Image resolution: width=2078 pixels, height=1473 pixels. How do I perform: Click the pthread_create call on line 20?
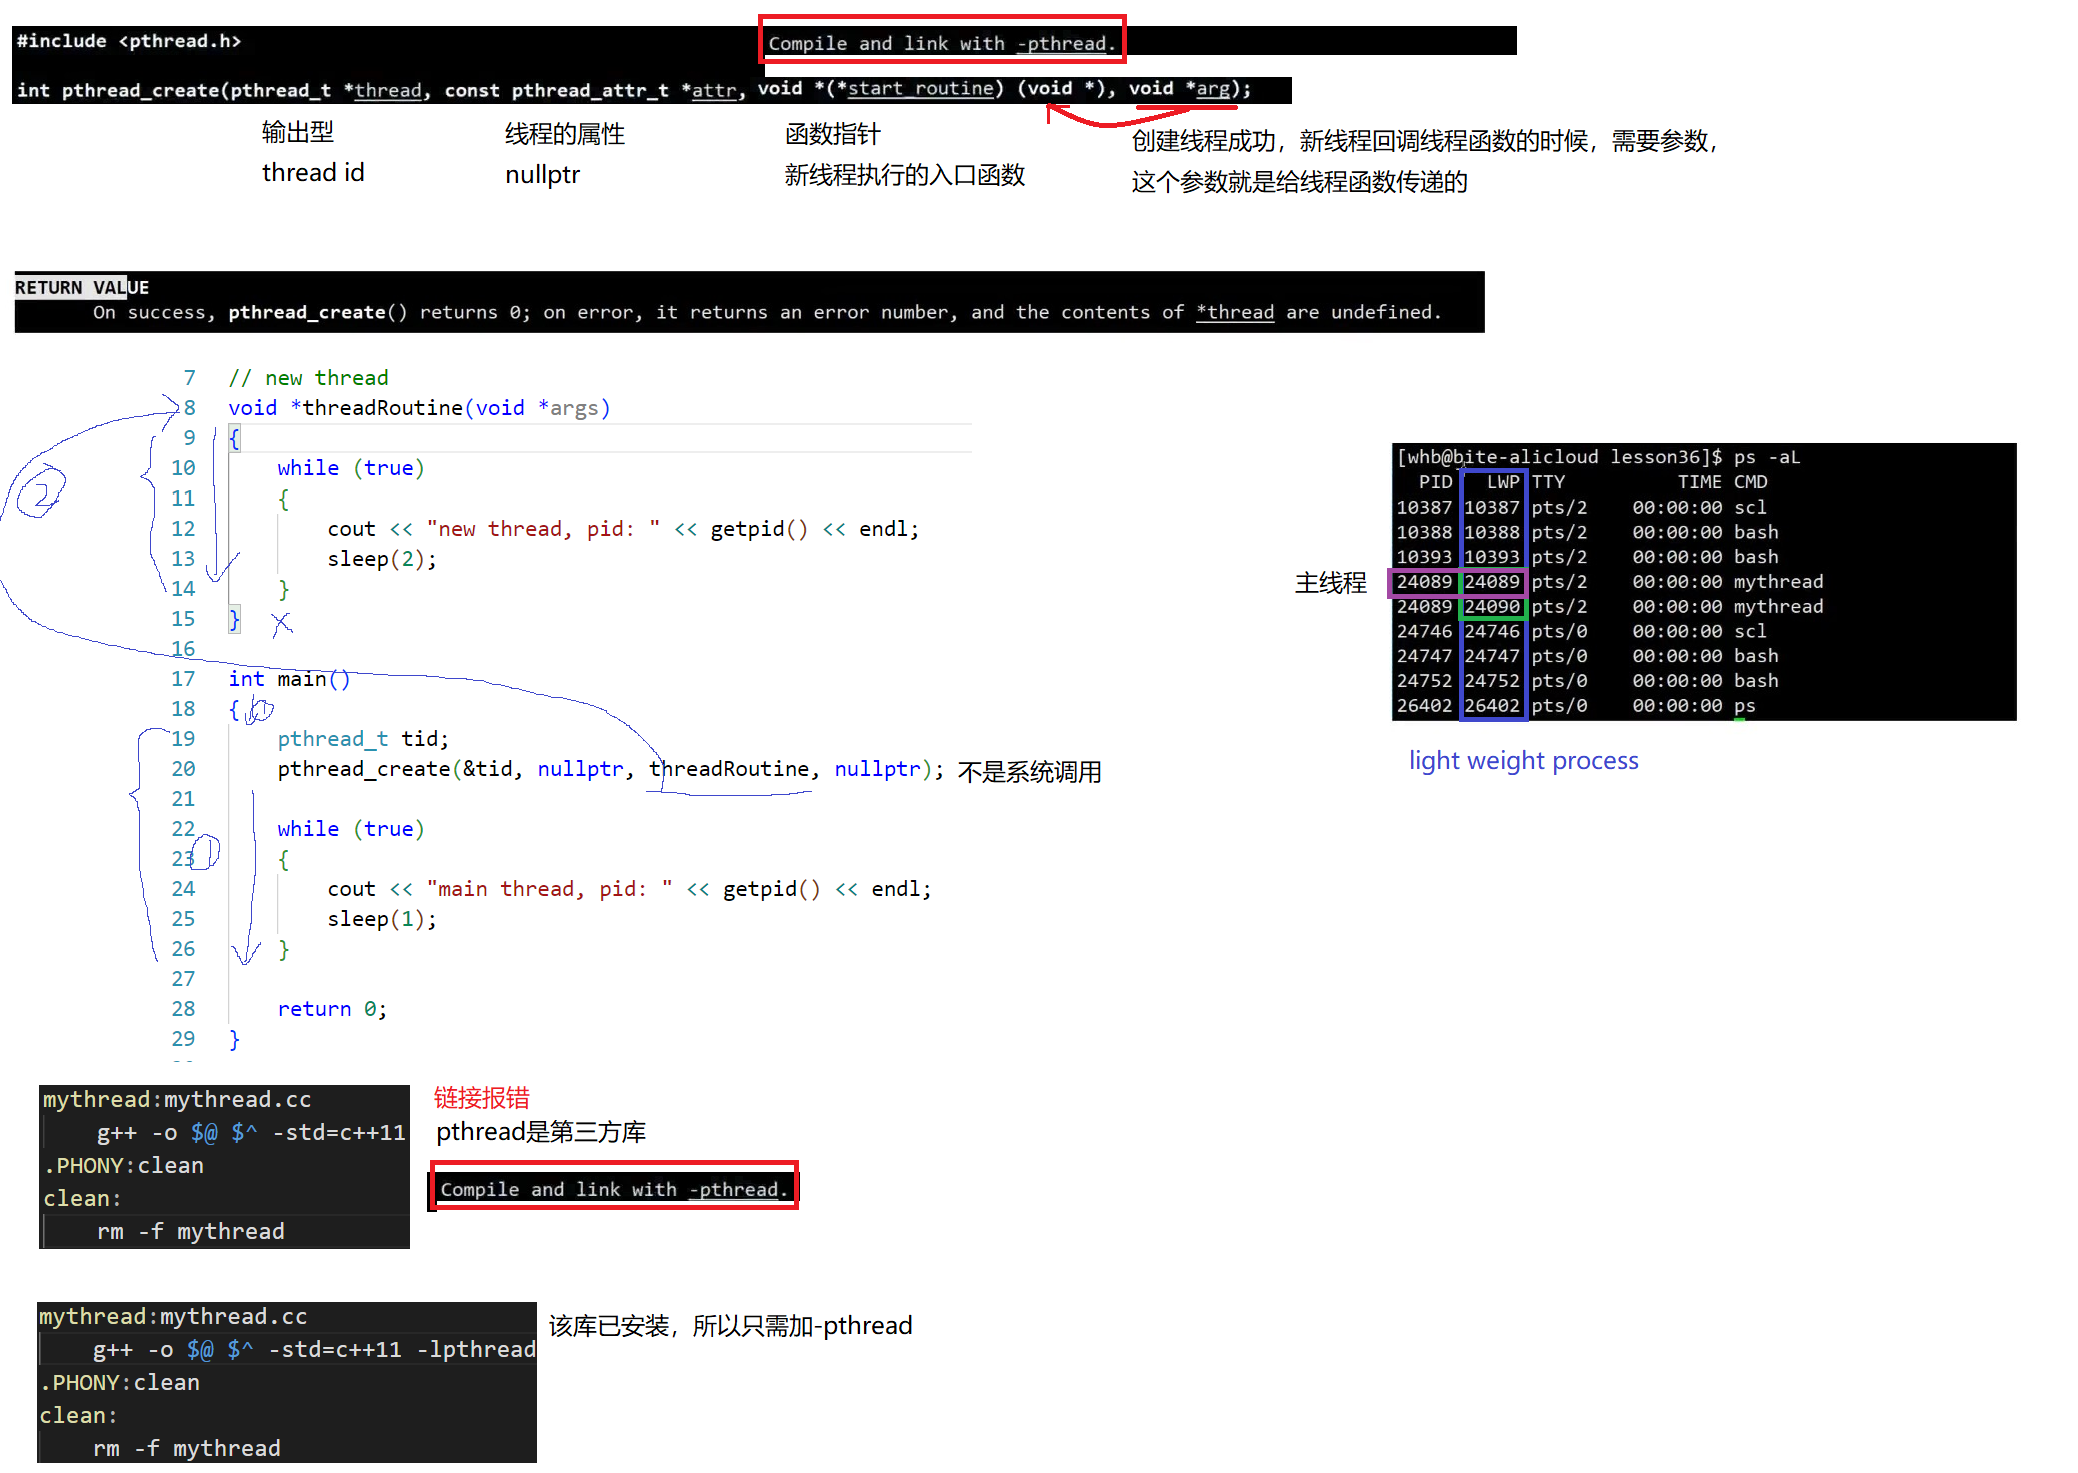pyautogui.click(x=363, y=768)
